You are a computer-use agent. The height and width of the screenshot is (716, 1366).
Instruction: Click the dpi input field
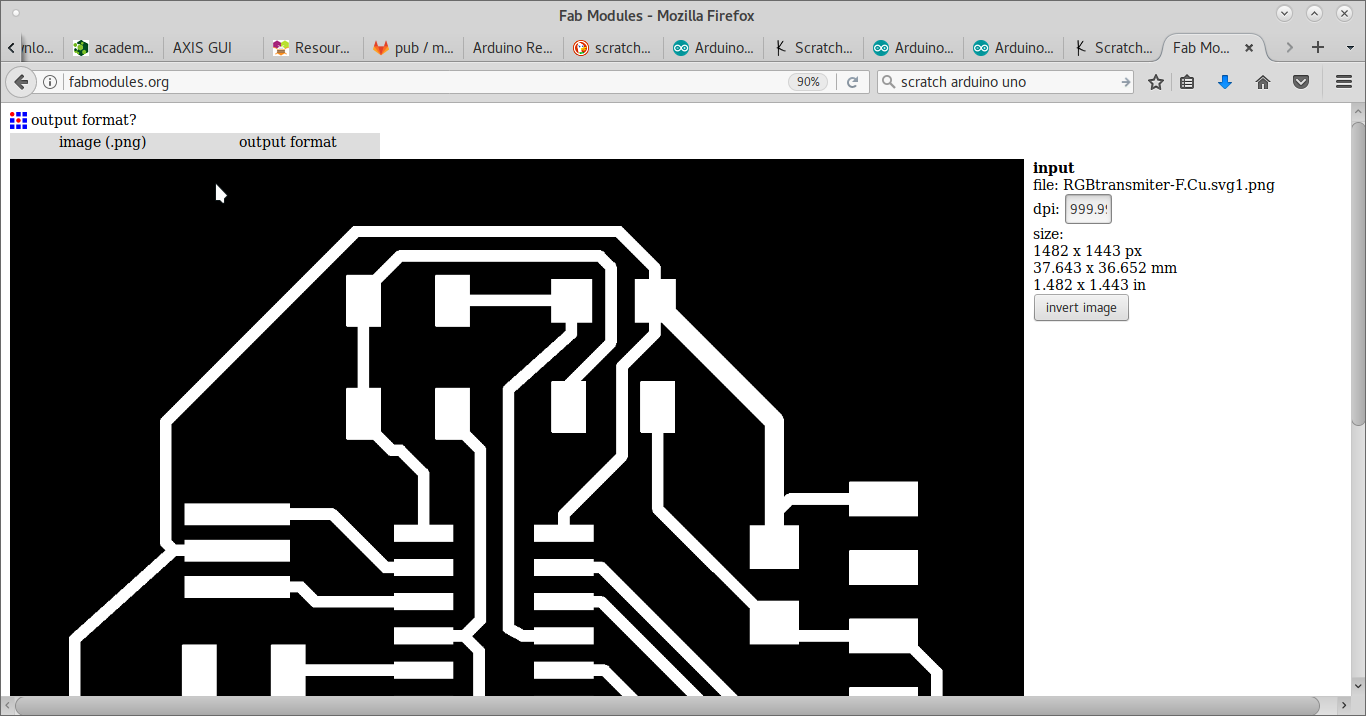[x=1088, y=209]
